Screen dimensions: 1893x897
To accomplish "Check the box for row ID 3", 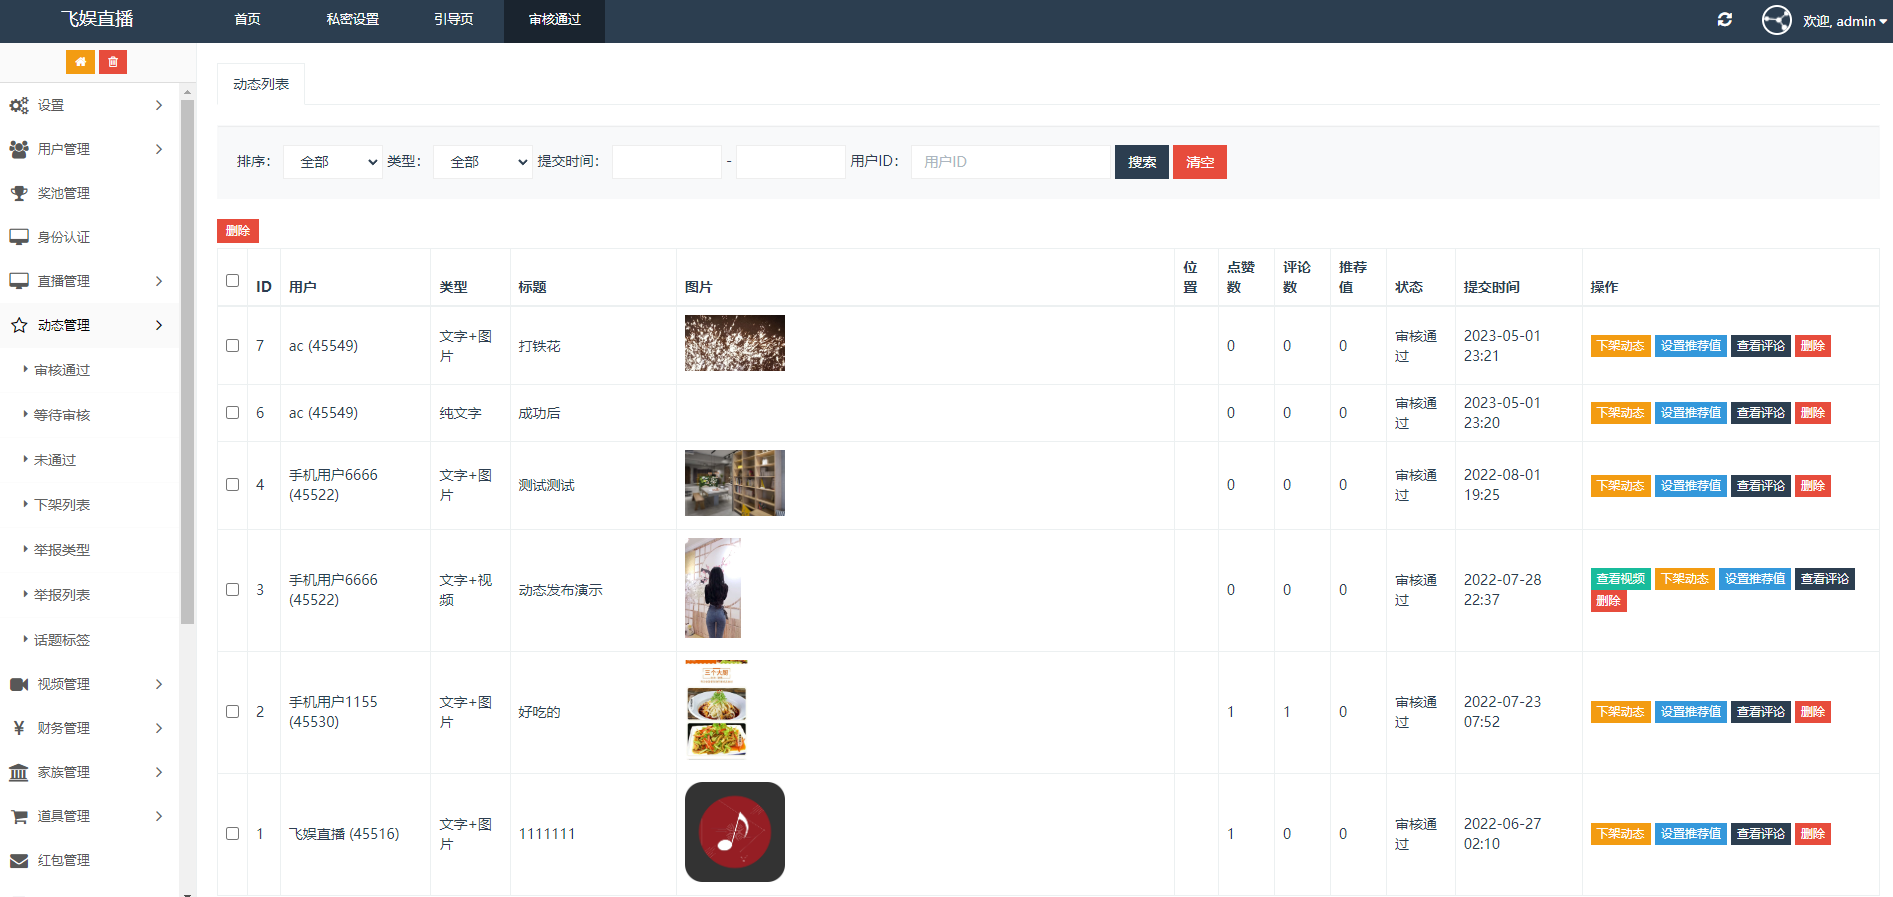I will point(233,590).
